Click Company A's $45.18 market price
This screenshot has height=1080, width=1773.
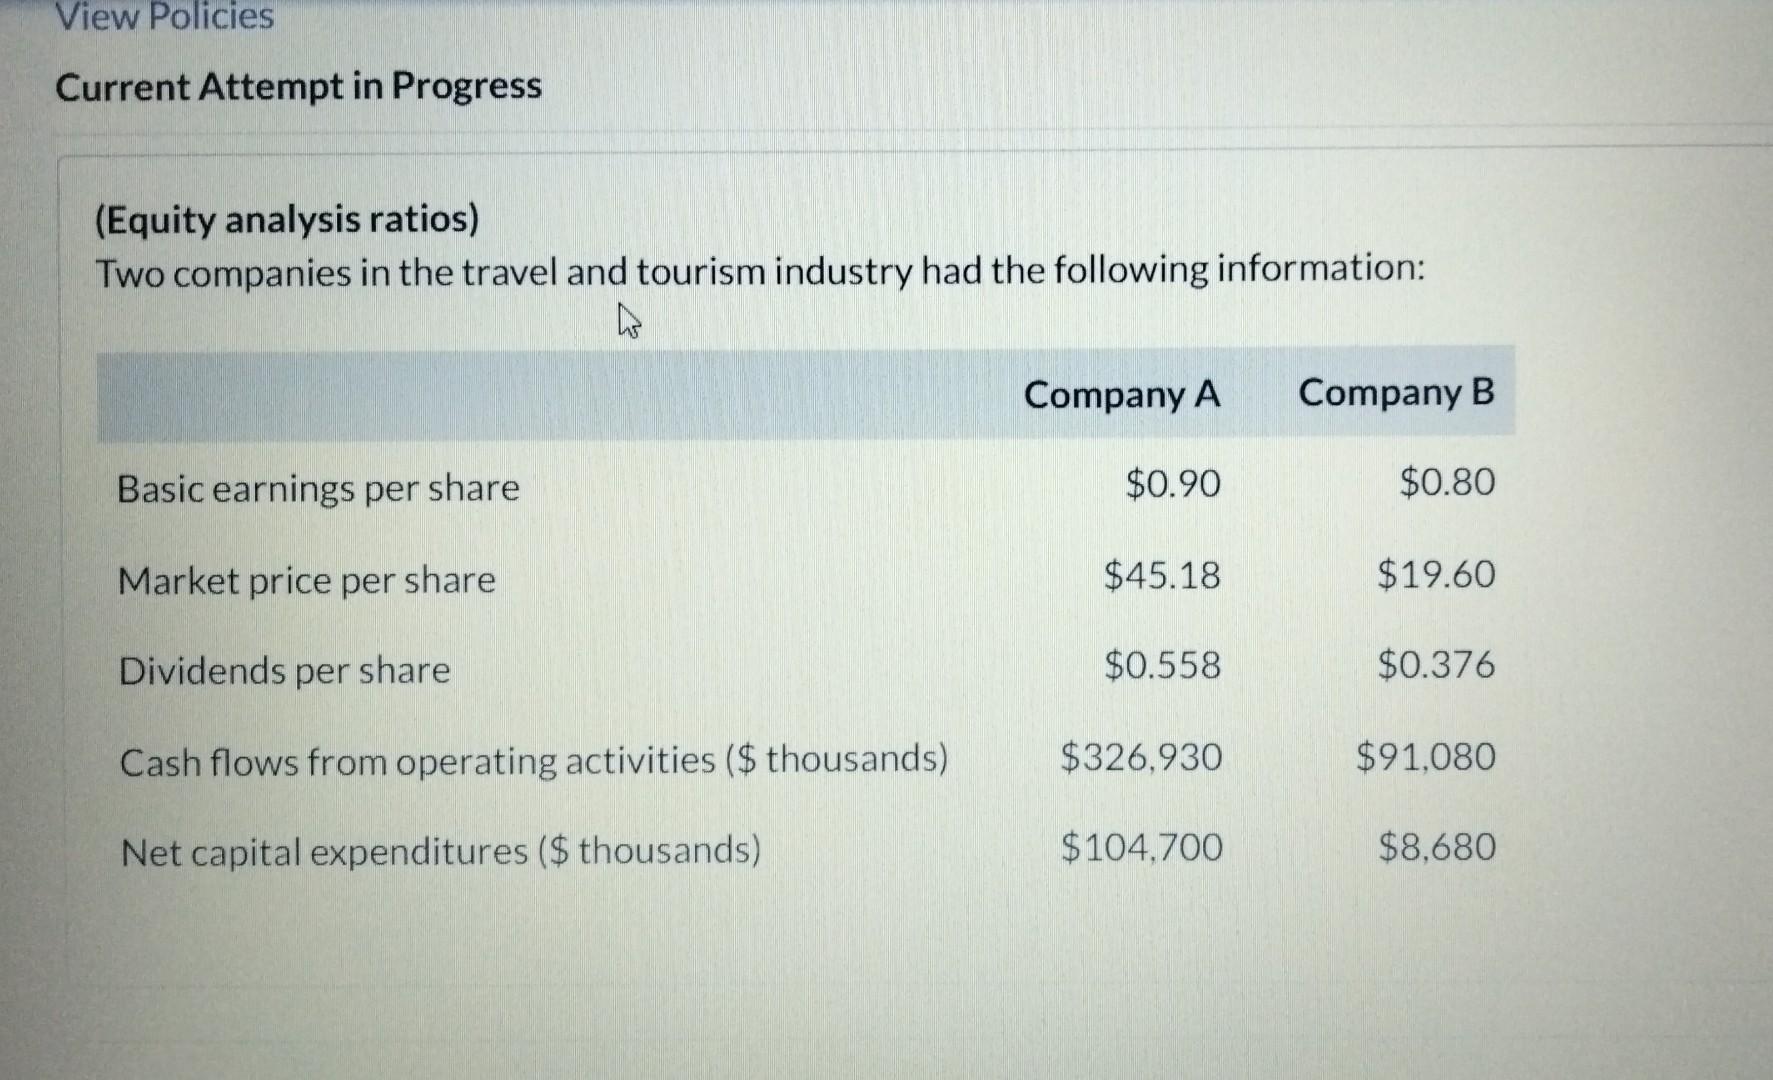pos(1162,576)
